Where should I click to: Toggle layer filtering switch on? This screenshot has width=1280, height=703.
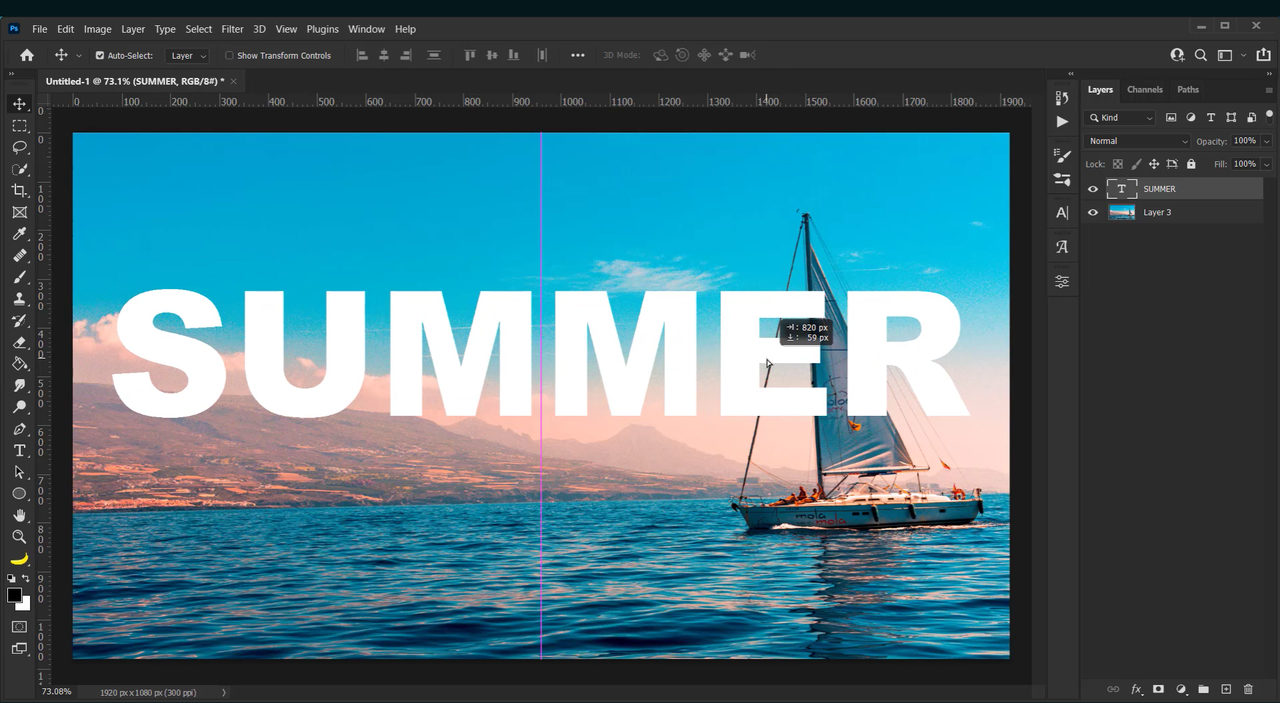click(1269, 116)
